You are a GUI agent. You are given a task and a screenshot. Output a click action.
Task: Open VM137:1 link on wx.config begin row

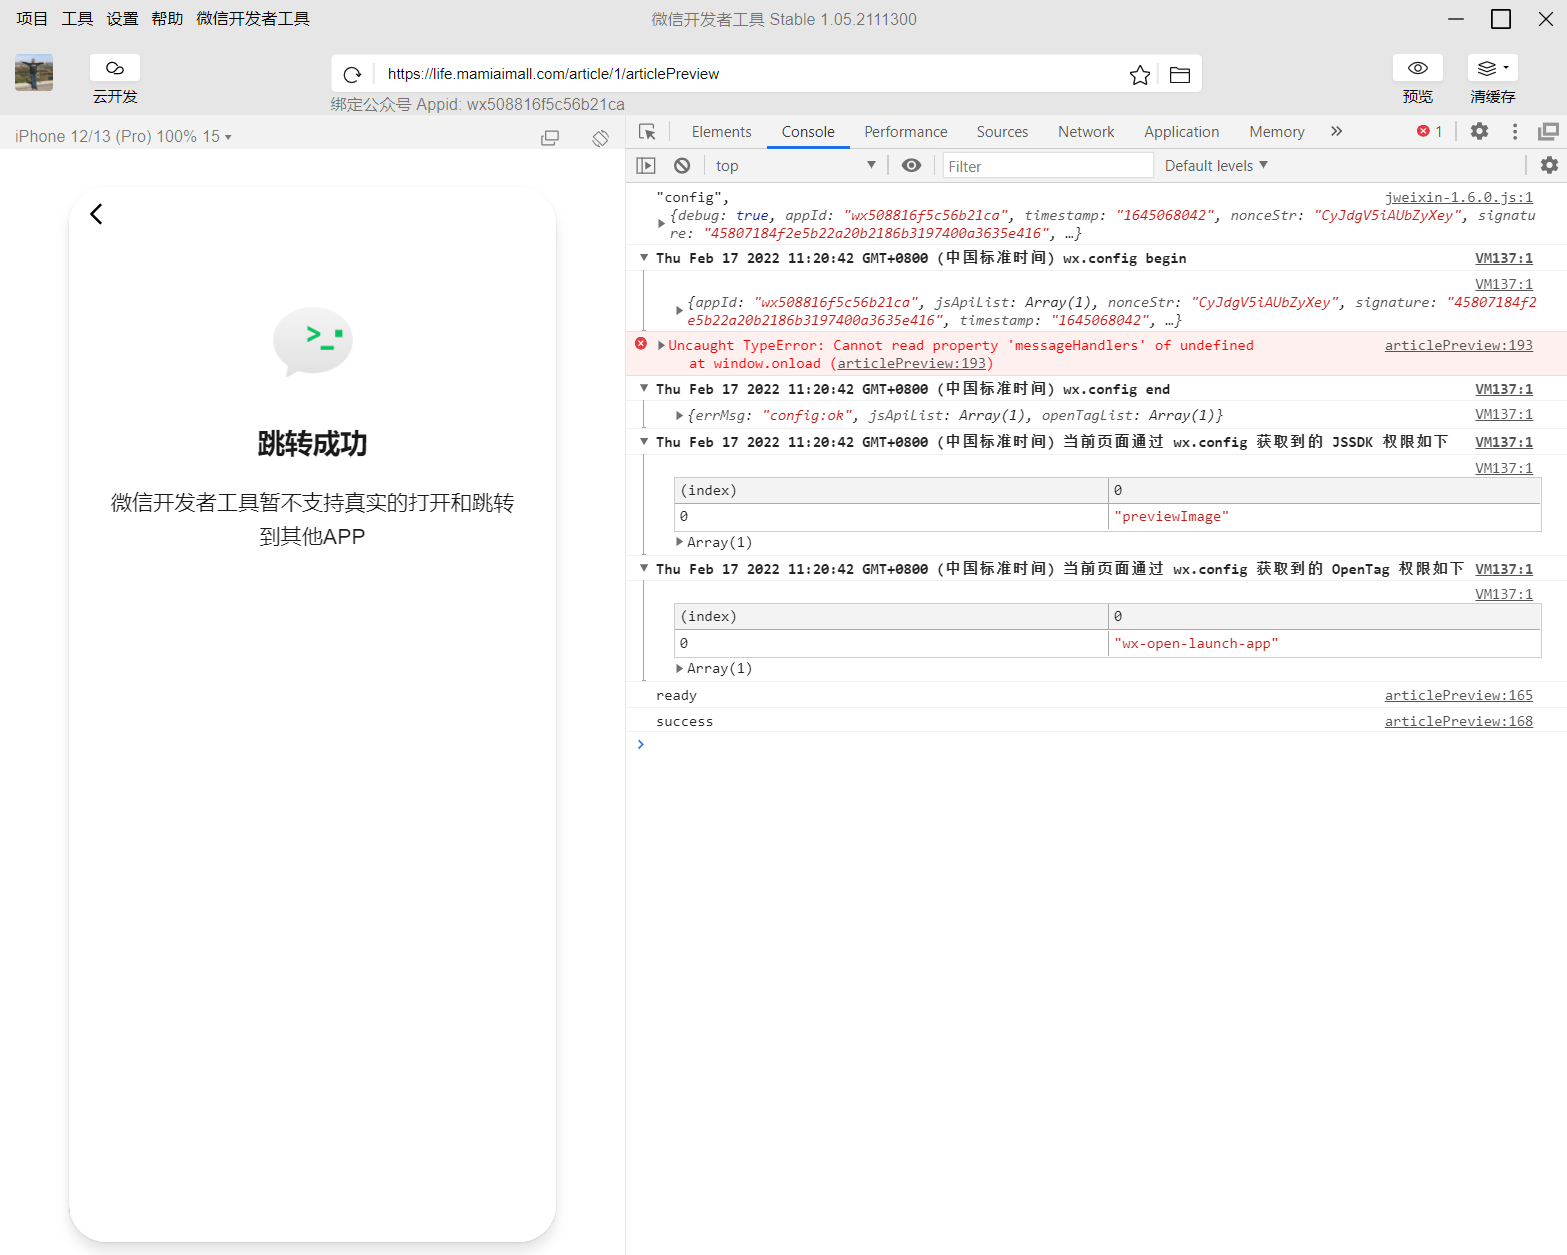coord(1504,258)
